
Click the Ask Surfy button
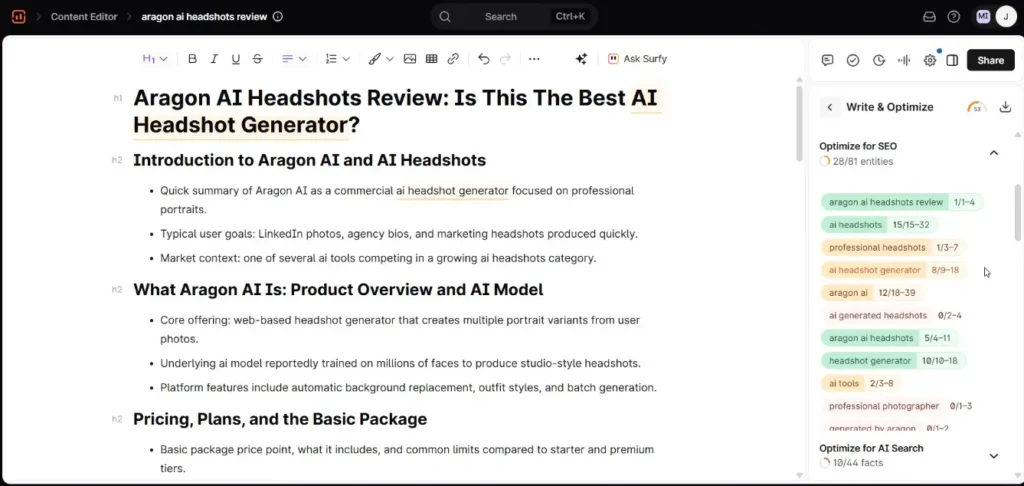pos(637,59)
